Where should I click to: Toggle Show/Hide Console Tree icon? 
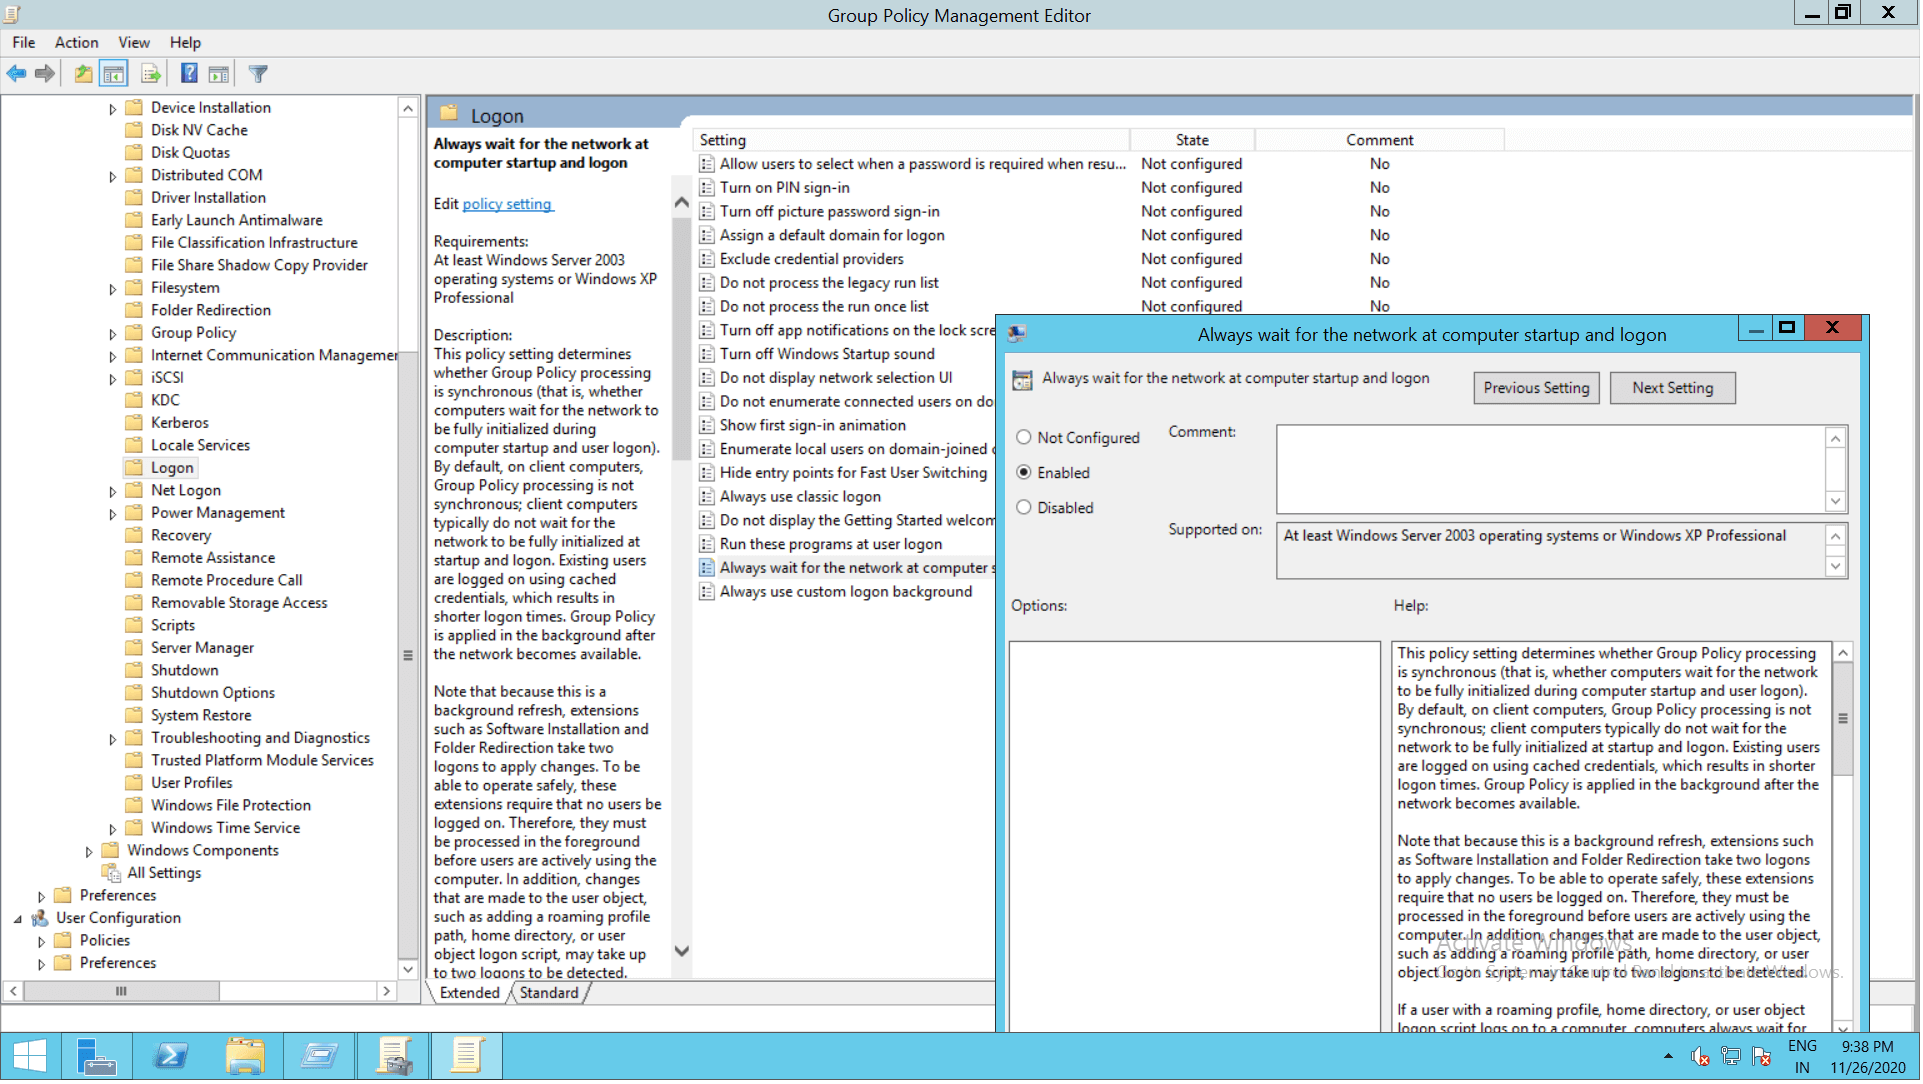114,73
